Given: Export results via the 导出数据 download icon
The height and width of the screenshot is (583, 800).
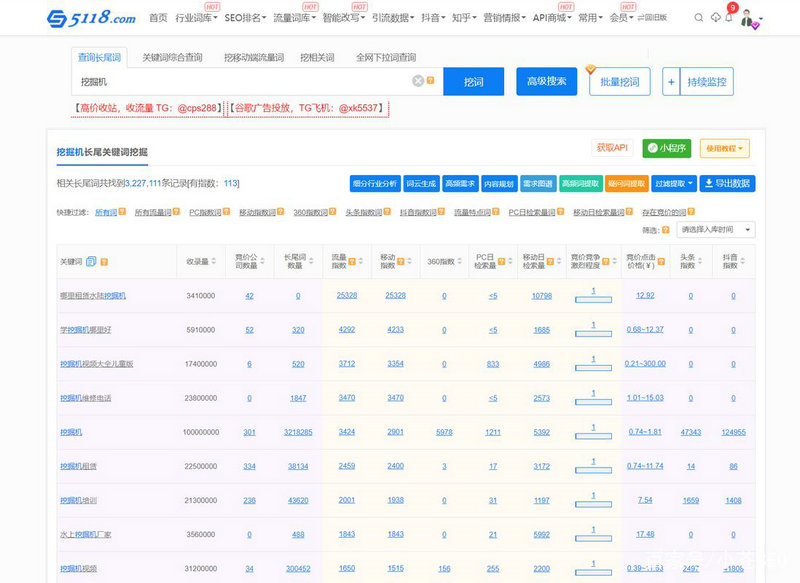Looking at the screenshot, I should (709, 183).
